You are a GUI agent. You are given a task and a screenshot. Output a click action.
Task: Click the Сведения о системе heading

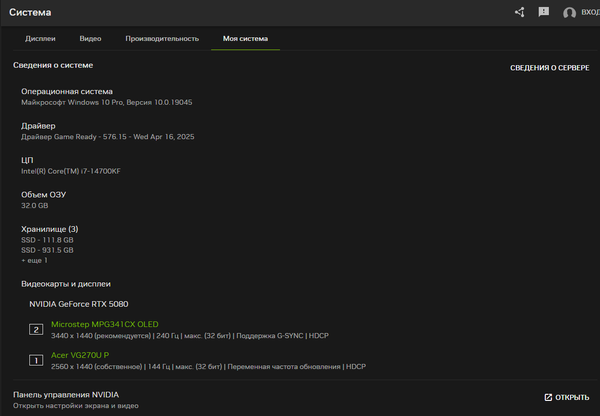pyautogui.click(x=53, y=65)
